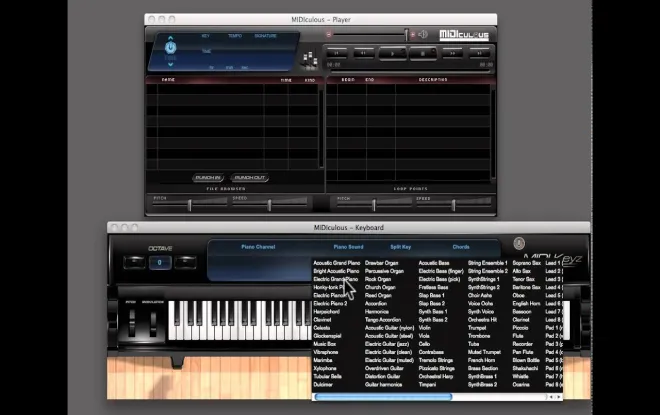Viewport: 660px width, 415px height.
Task: Select the Chords tab
Action: pyautogui.click(x=461, y=247)
